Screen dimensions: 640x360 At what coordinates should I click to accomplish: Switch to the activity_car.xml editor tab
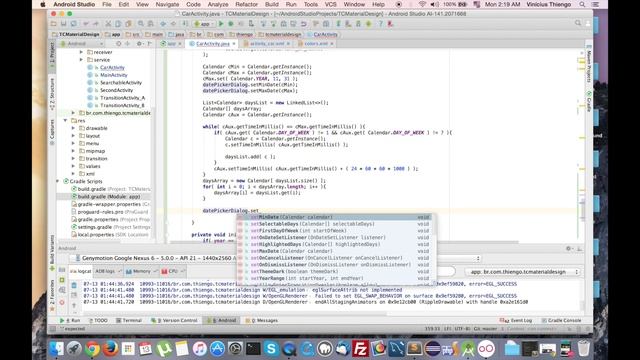click(x=267, y=44)
